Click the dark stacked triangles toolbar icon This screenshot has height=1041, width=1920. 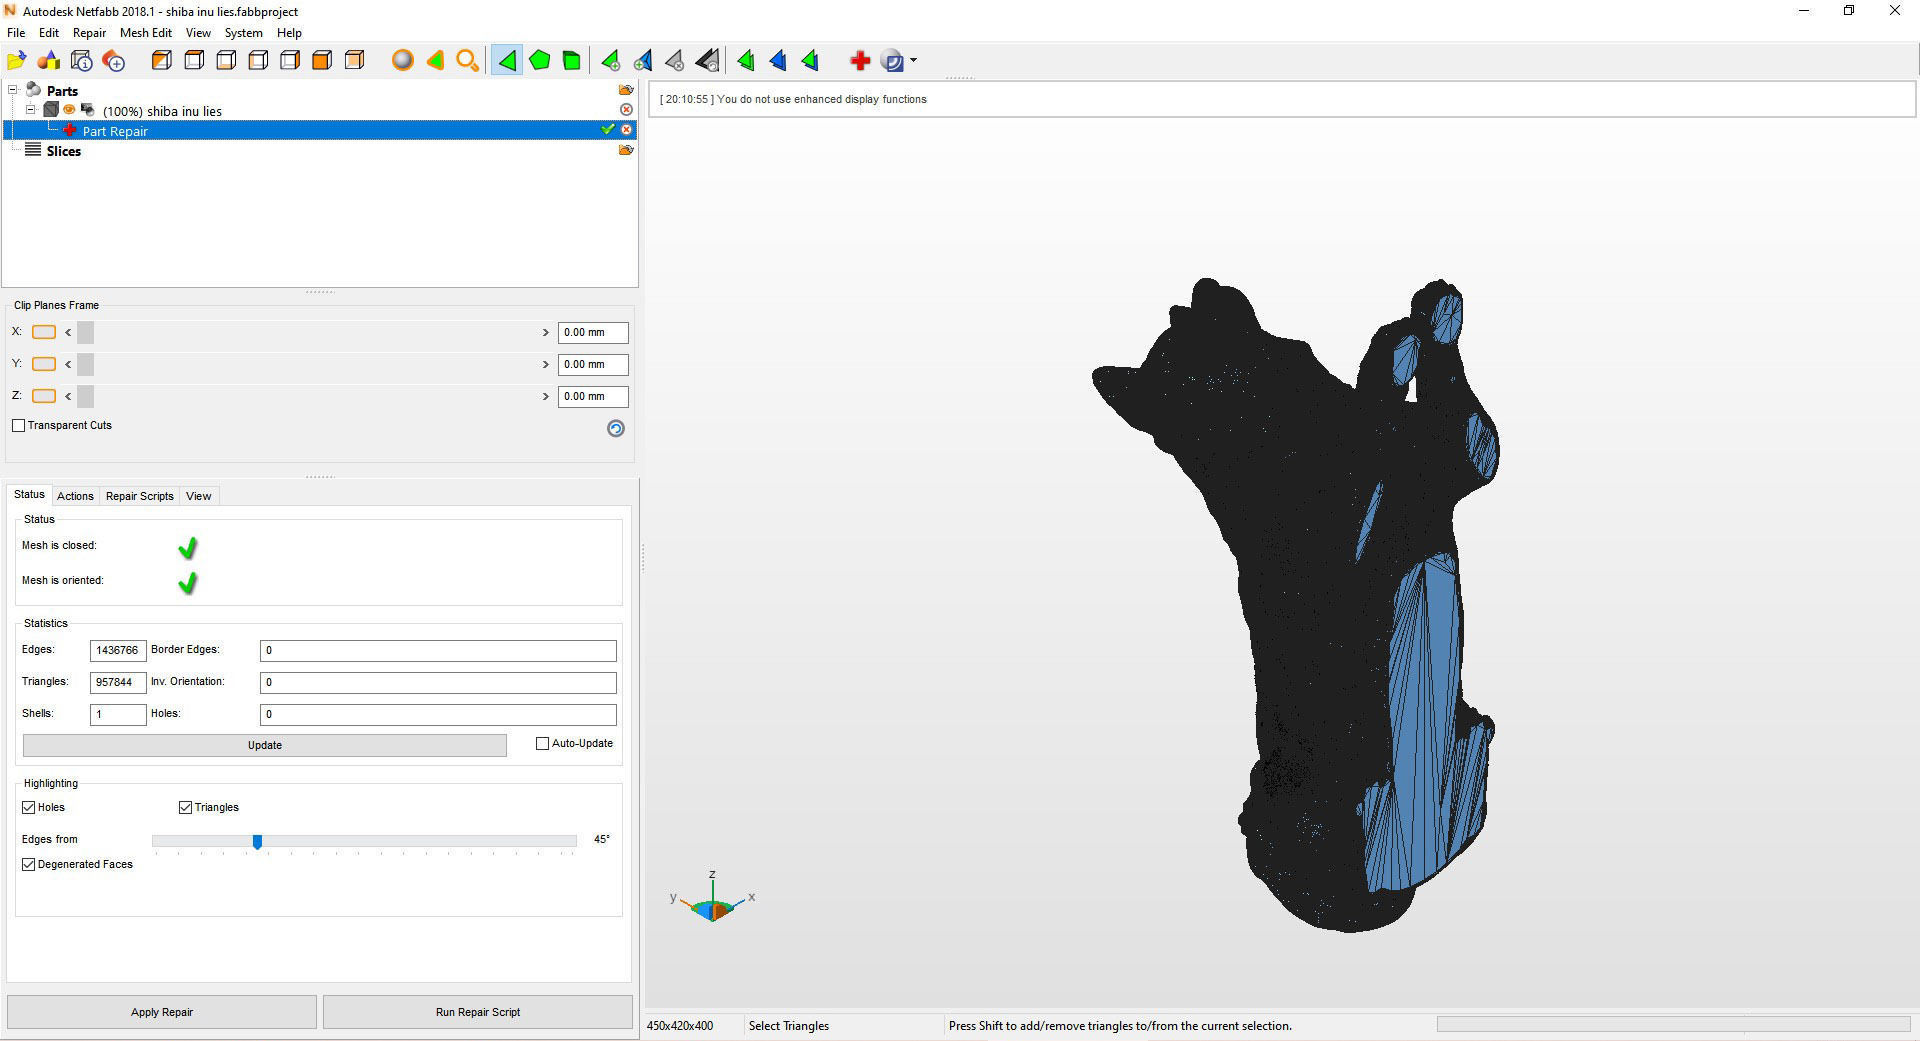click(x=708, y=61)
